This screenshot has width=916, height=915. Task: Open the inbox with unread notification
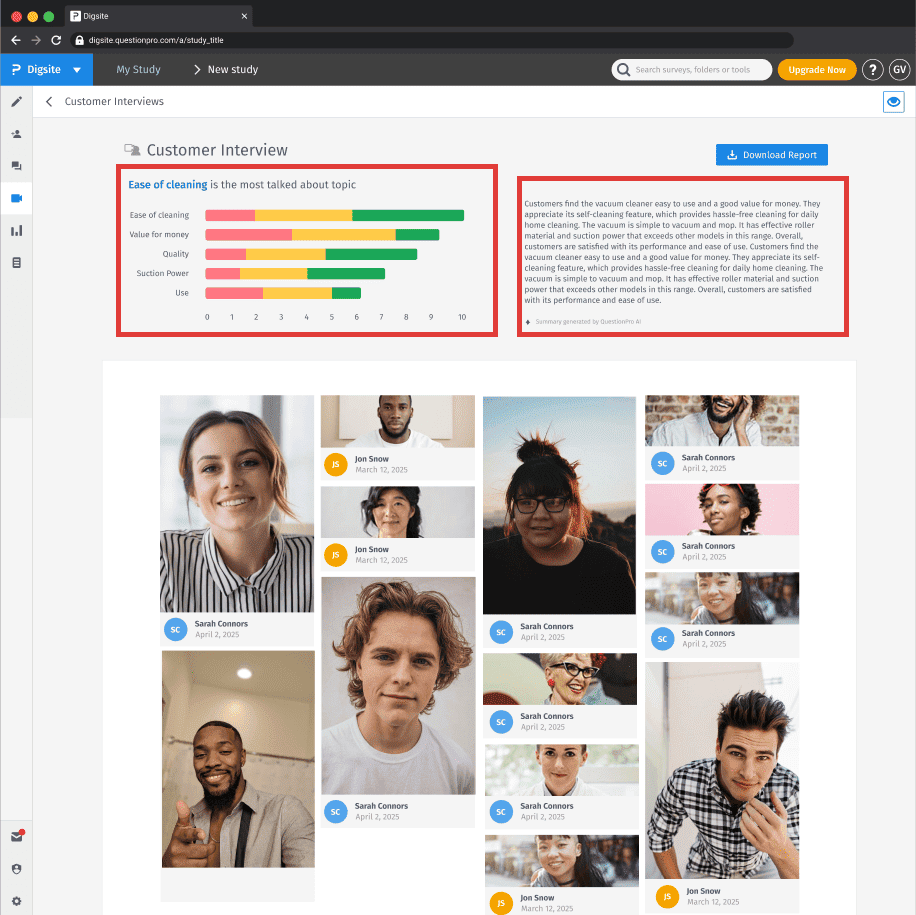click(x=15, y=836)
